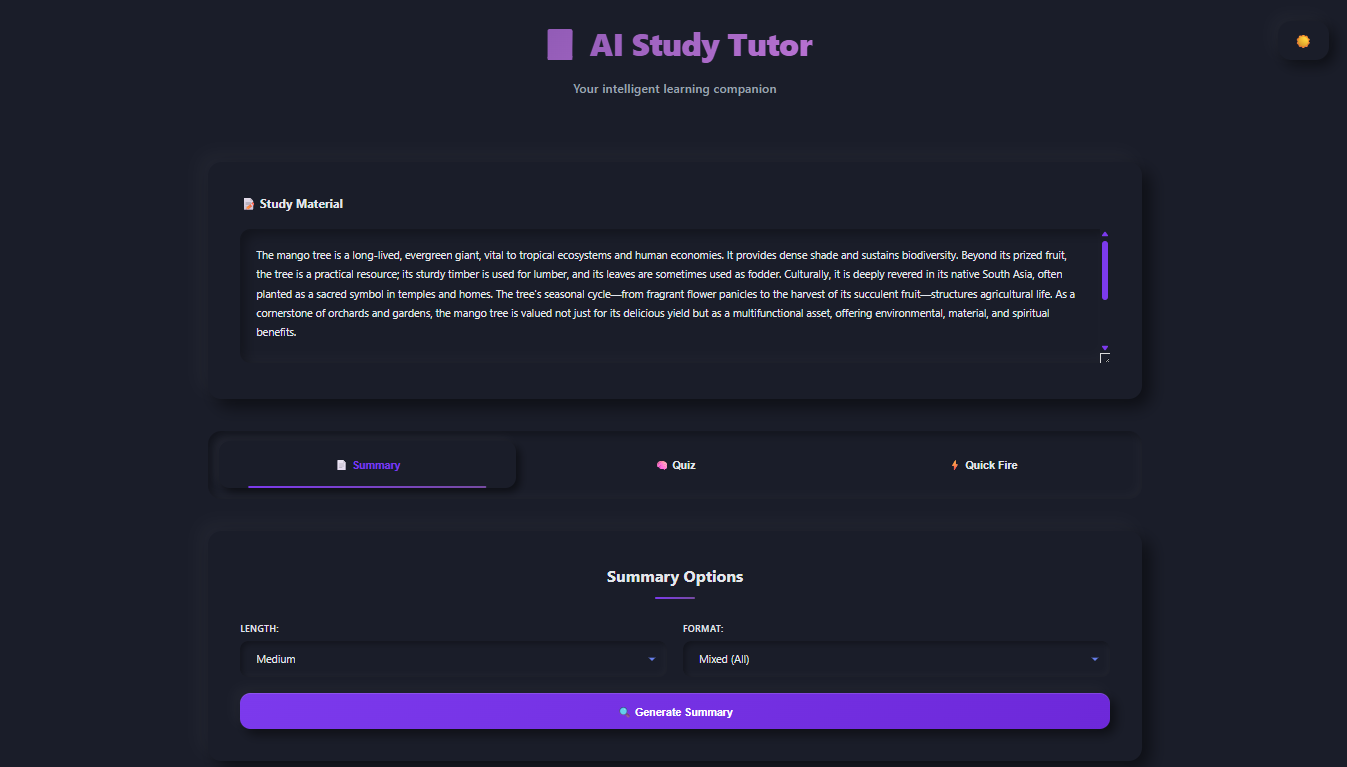
Task: Click the chevron arrow on the Format dropdown
Action: pyautogui.click(x=1095, y=659)
